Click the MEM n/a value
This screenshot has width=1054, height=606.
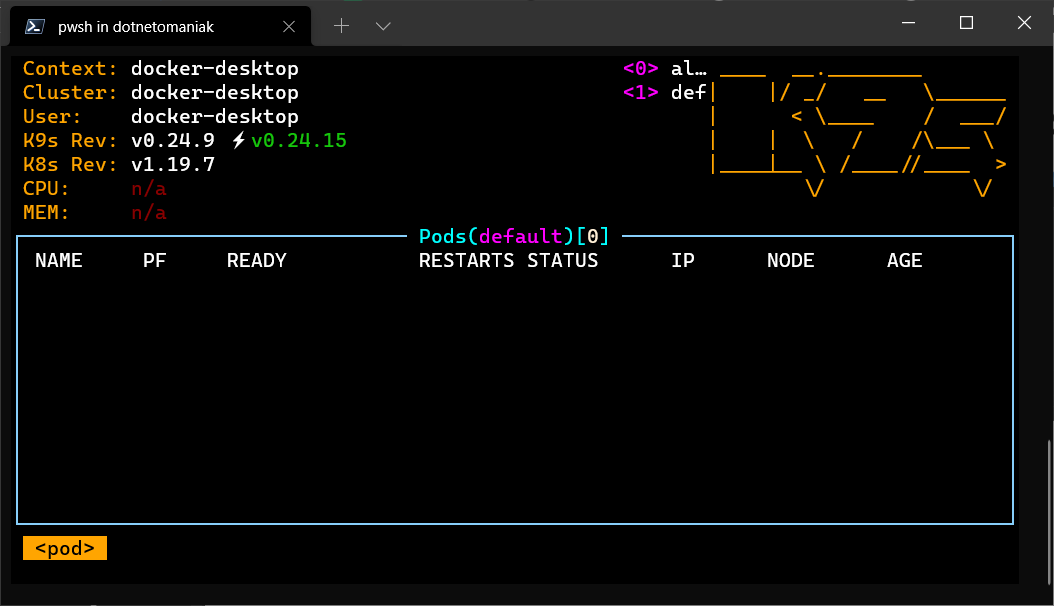pos(149,213)
